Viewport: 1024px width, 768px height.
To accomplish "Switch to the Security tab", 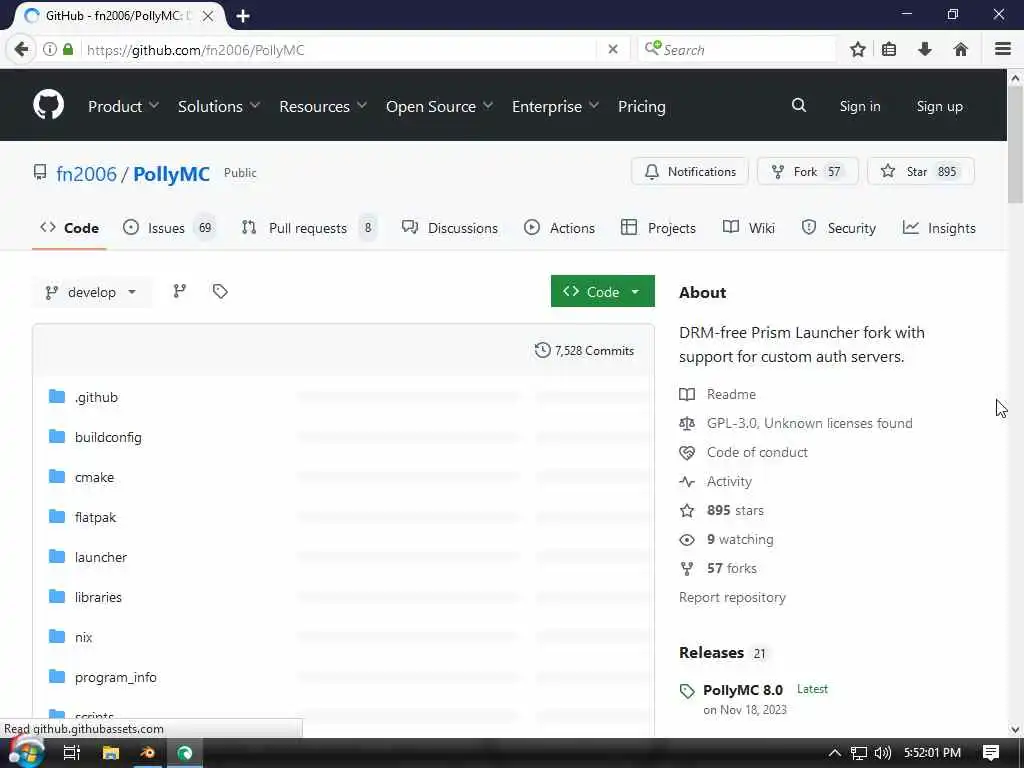I will coord(838,228).
